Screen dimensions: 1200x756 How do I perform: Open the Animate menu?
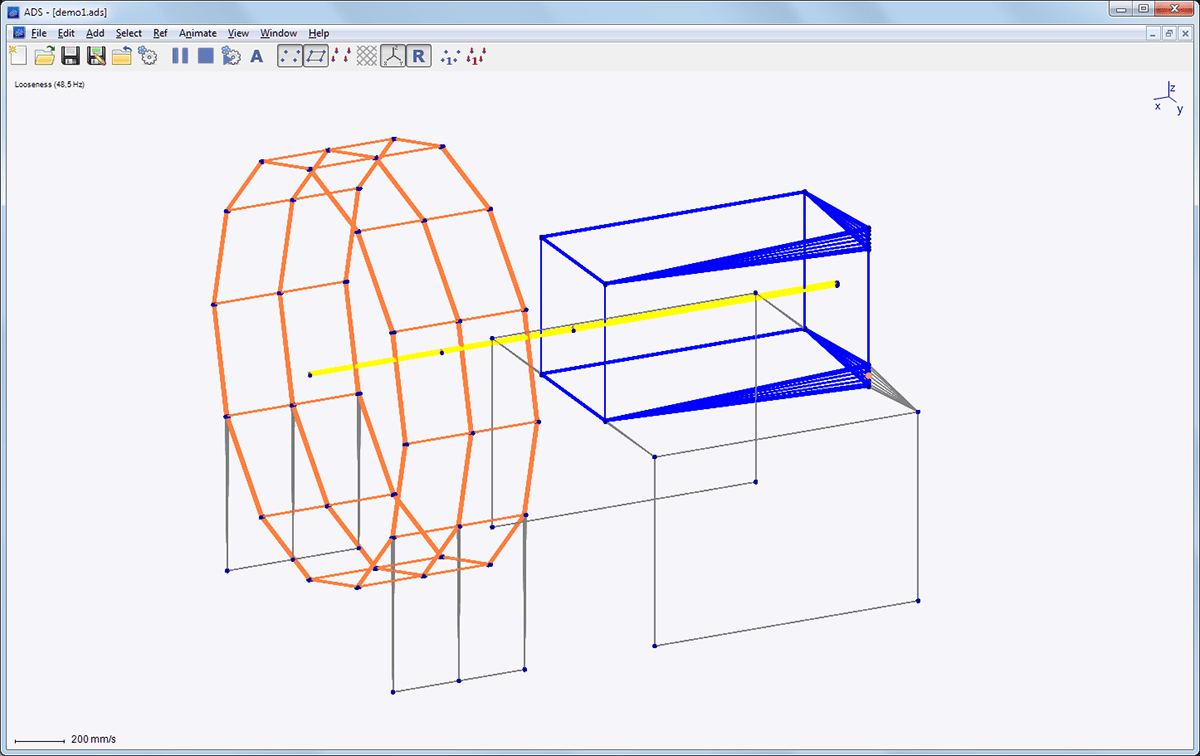(x=197, y=33)
